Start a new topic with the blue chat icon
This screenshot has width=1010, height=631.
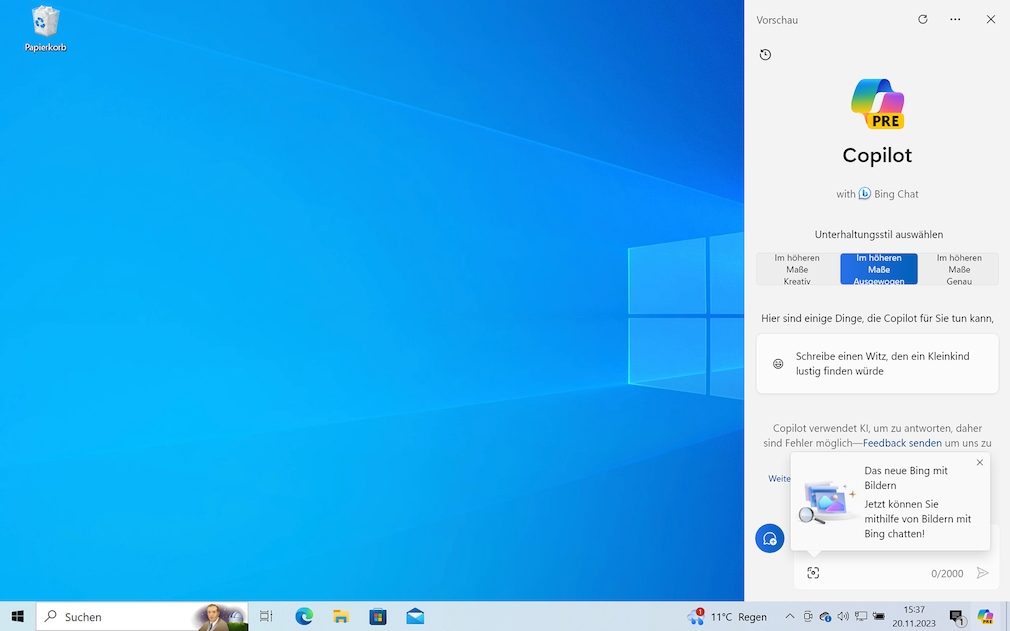click(769, 538)
